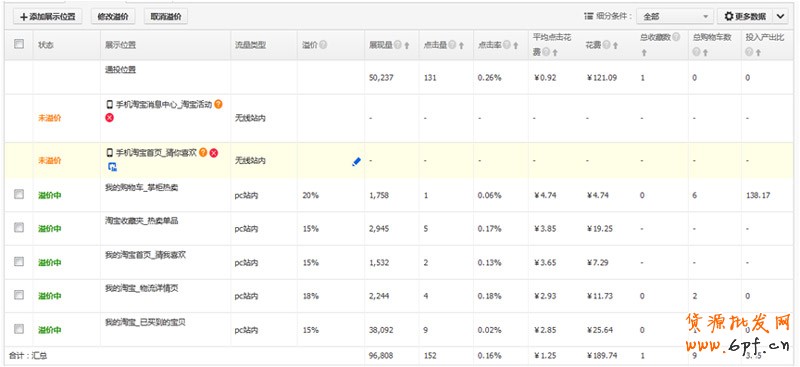Click the 18% premium value
Viewport: 800px width, 367px height.
(x=310, y=296)
